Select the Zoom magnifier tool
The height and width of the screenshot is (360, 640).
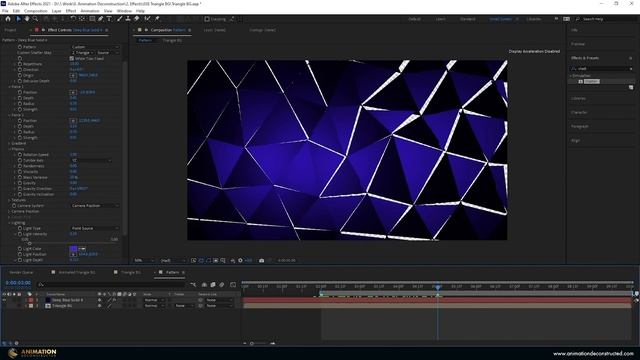click(x=36, y=19)
